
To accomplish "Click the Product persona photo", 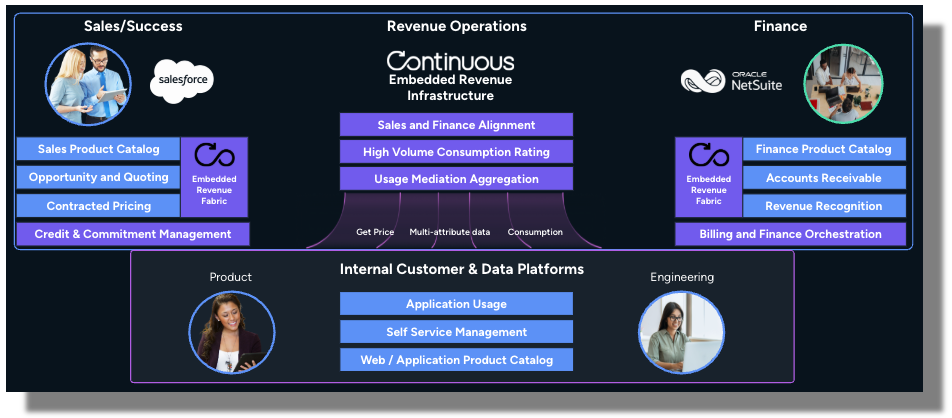I will pos(231,332).
